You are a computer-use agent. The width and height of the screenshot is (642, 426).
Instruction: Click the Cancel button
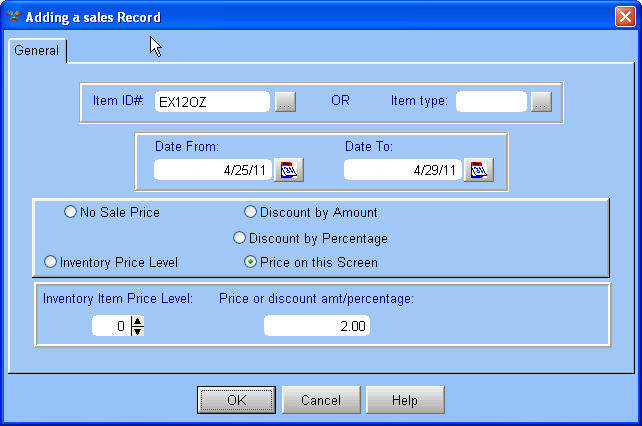coord(320,400)
